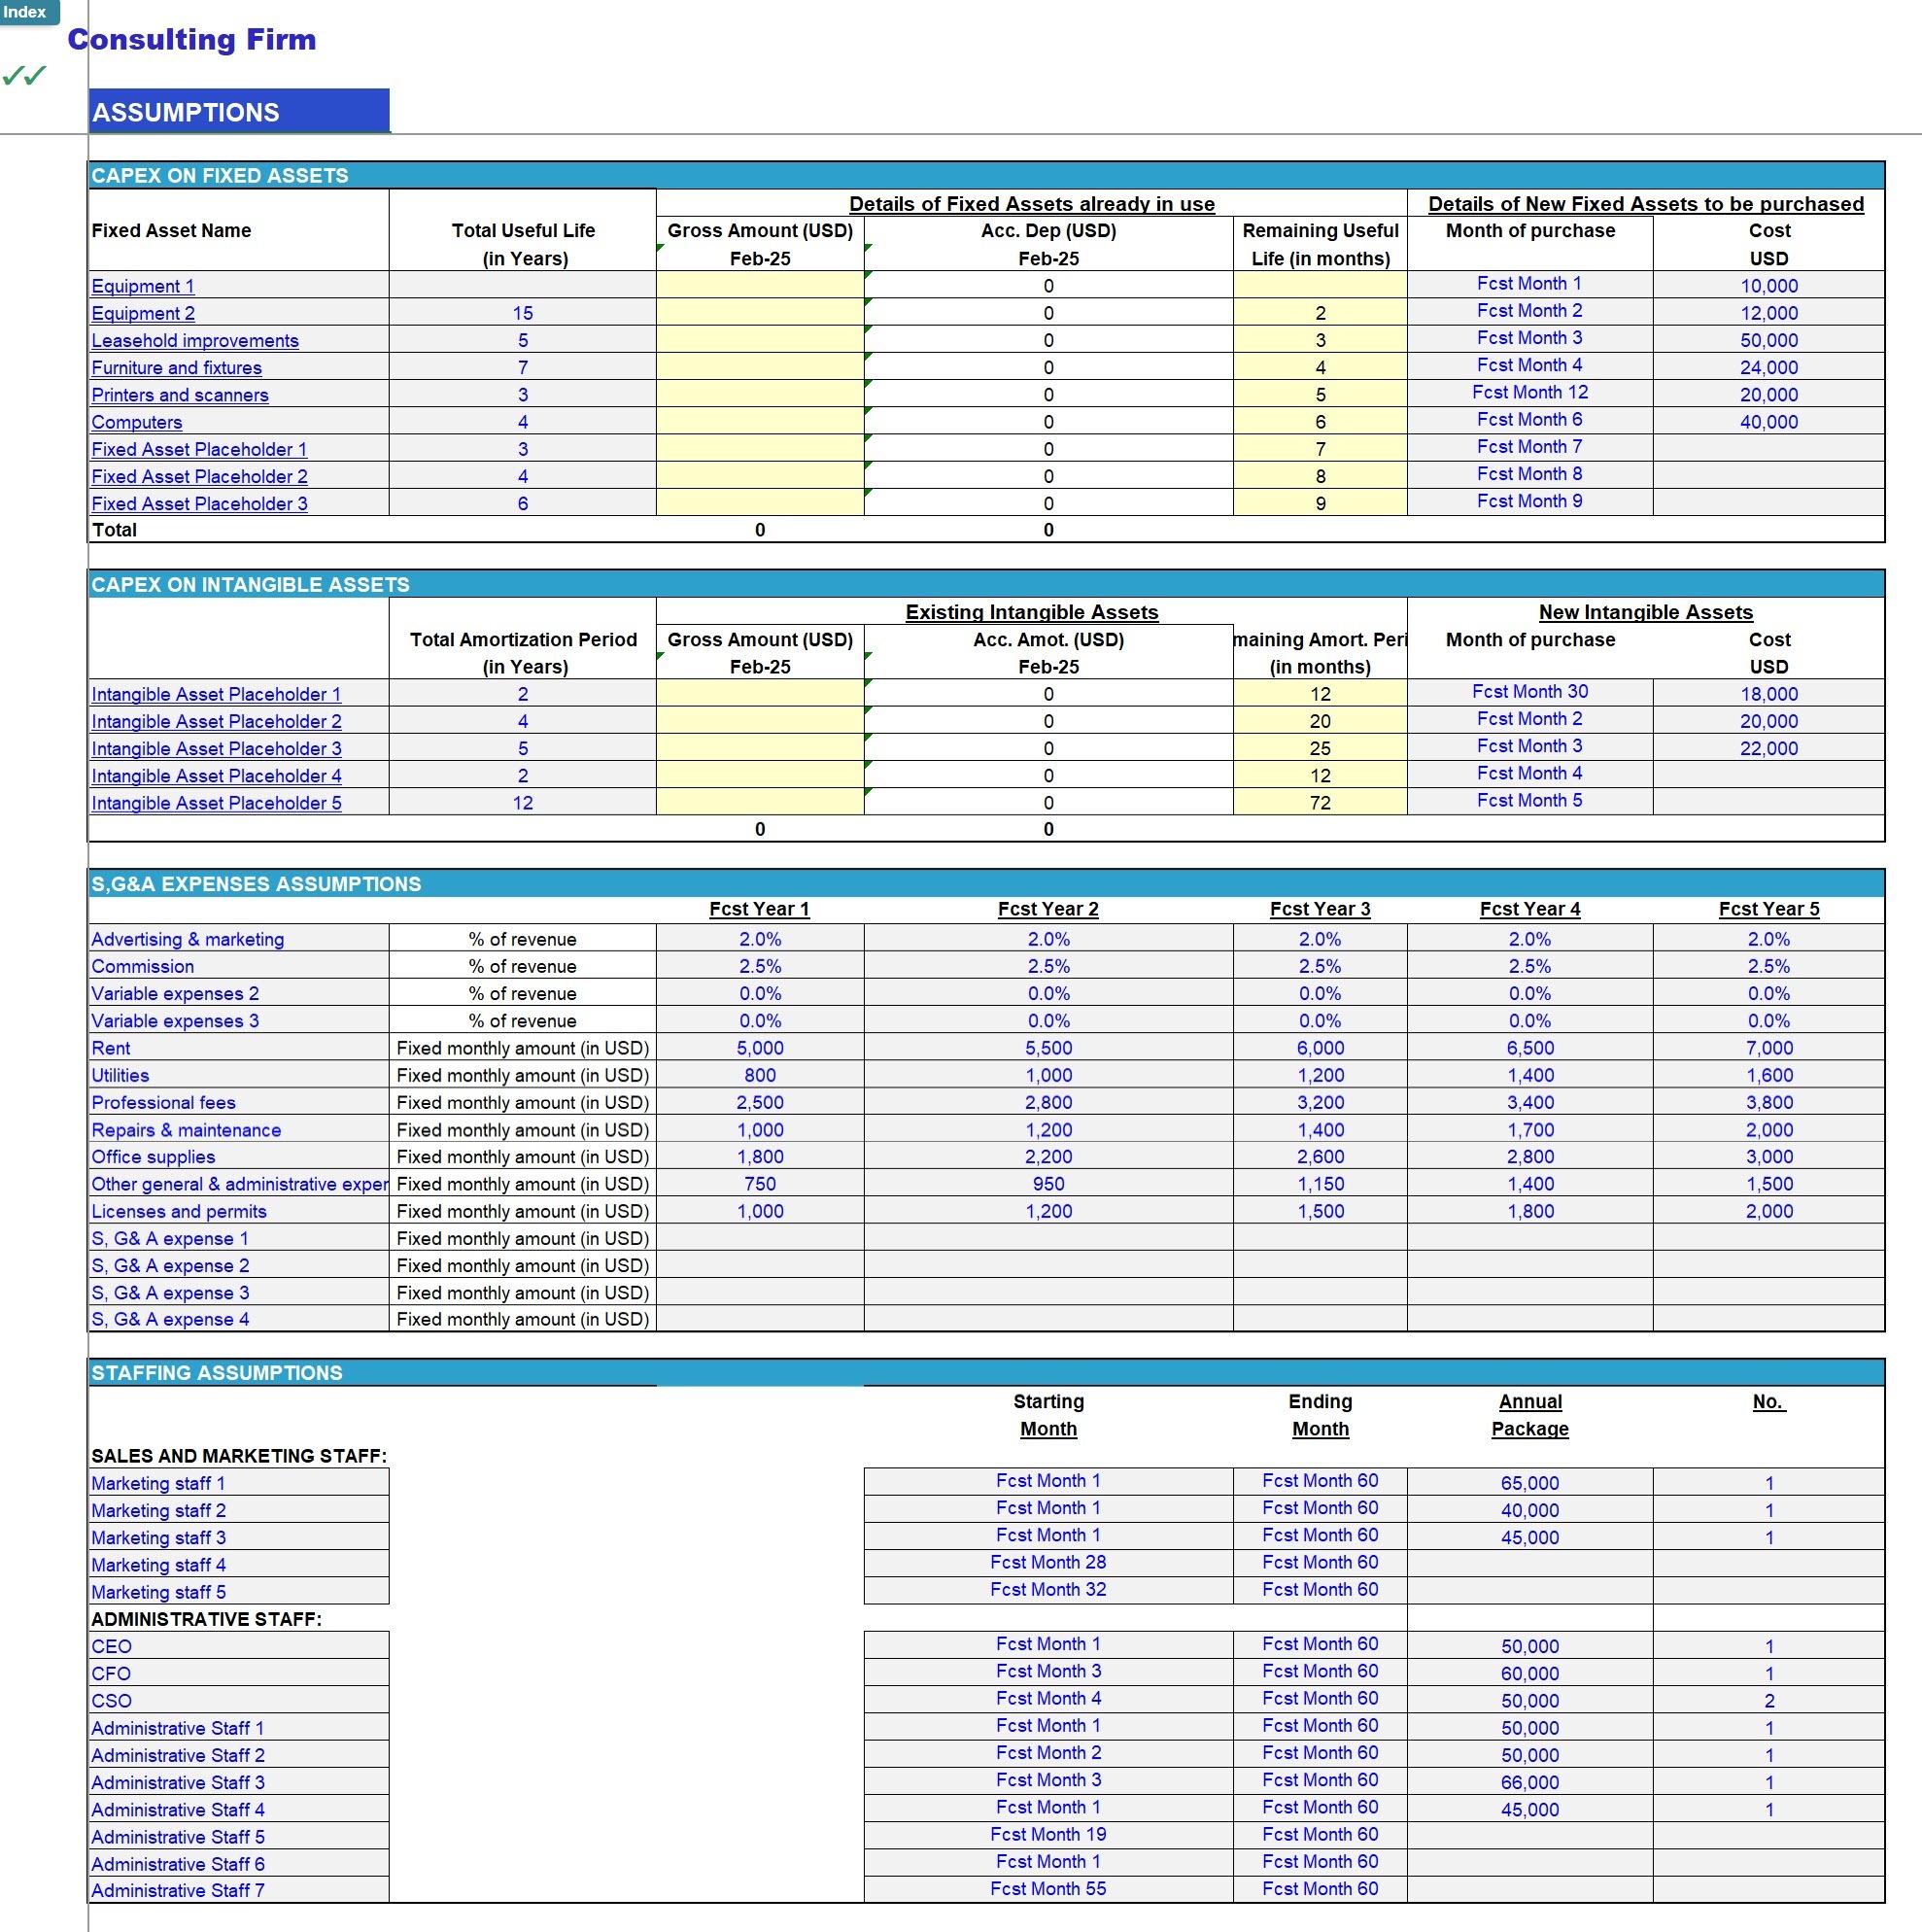Select Office supplies Year 2 value 2,200
Screen dimensions: 1922x1932
1048,1157
